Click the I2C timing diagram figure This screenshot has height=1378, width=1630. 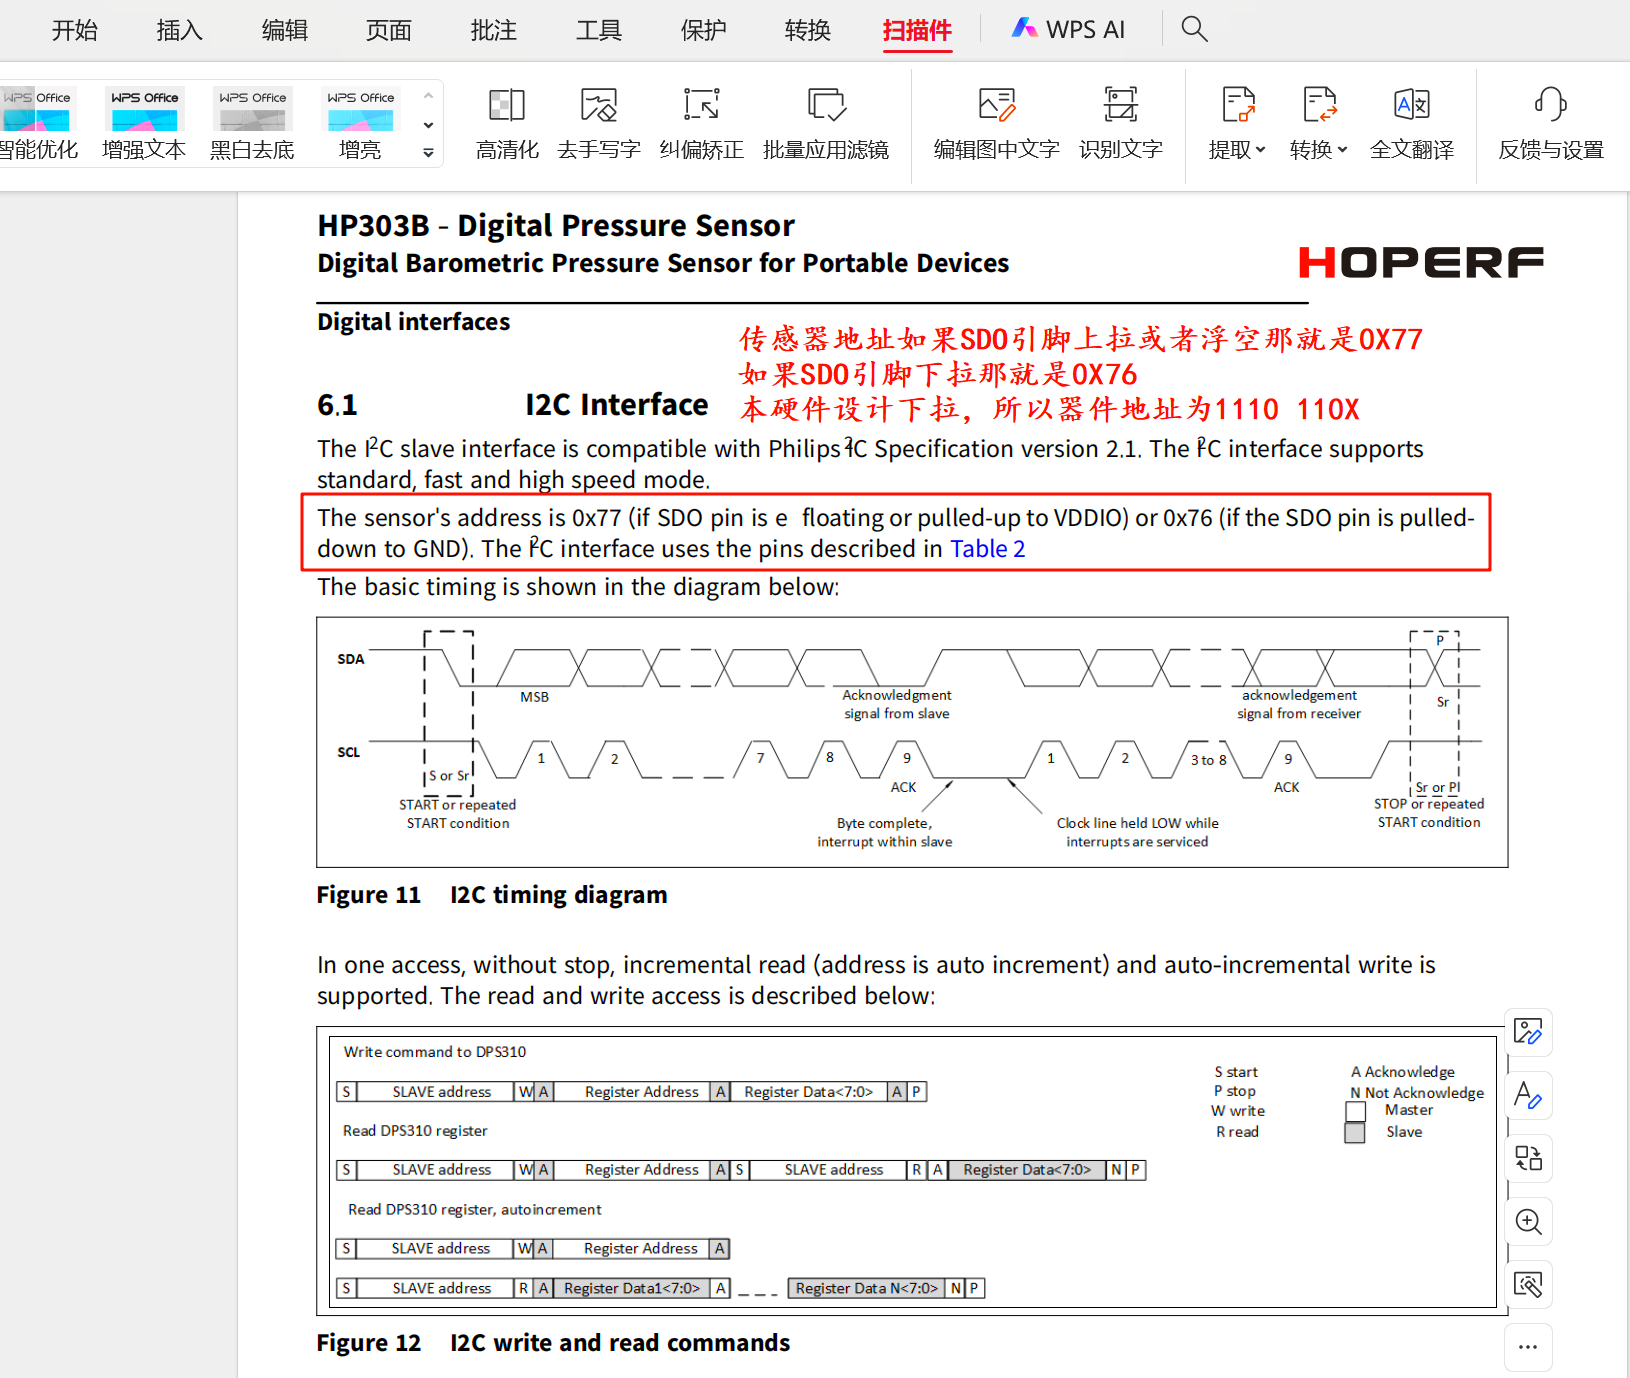pyautogui.click(x=912, y=742)
